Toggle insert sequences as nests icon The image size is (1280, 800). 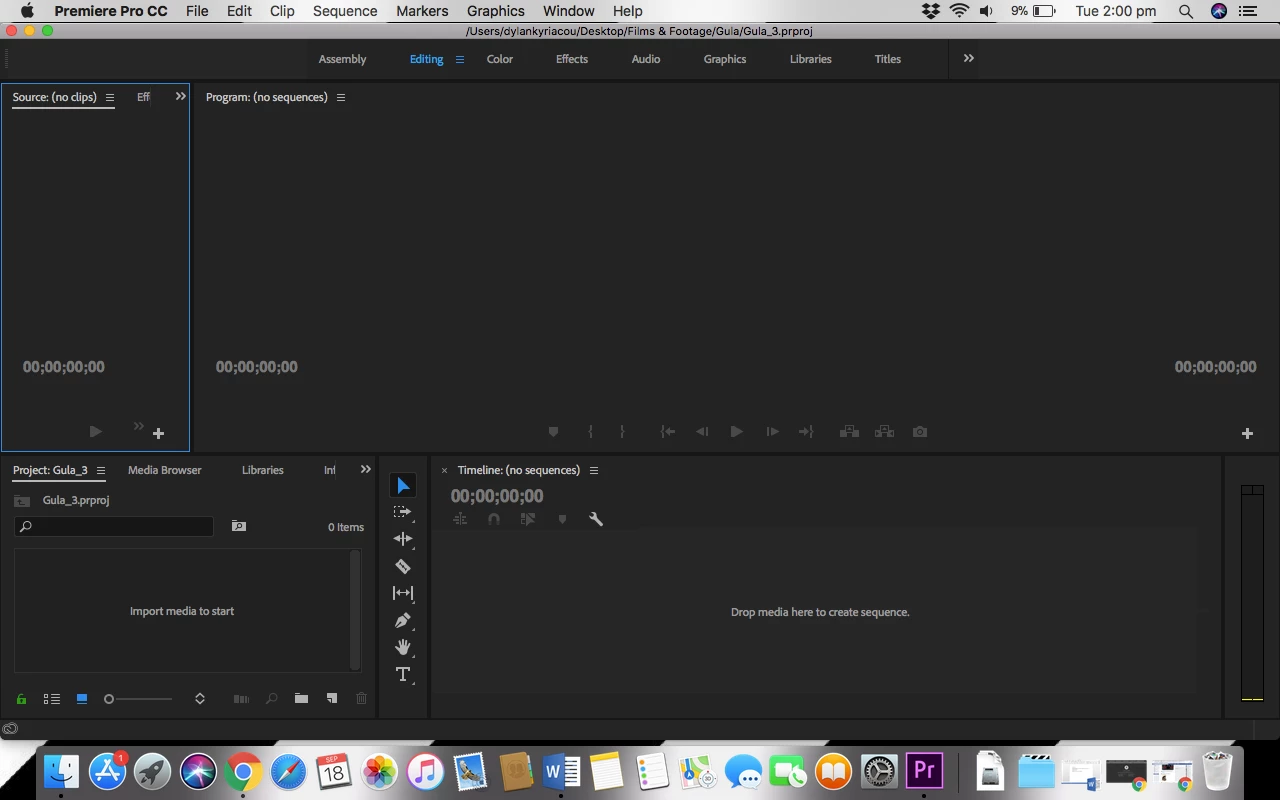click(460, 519)
